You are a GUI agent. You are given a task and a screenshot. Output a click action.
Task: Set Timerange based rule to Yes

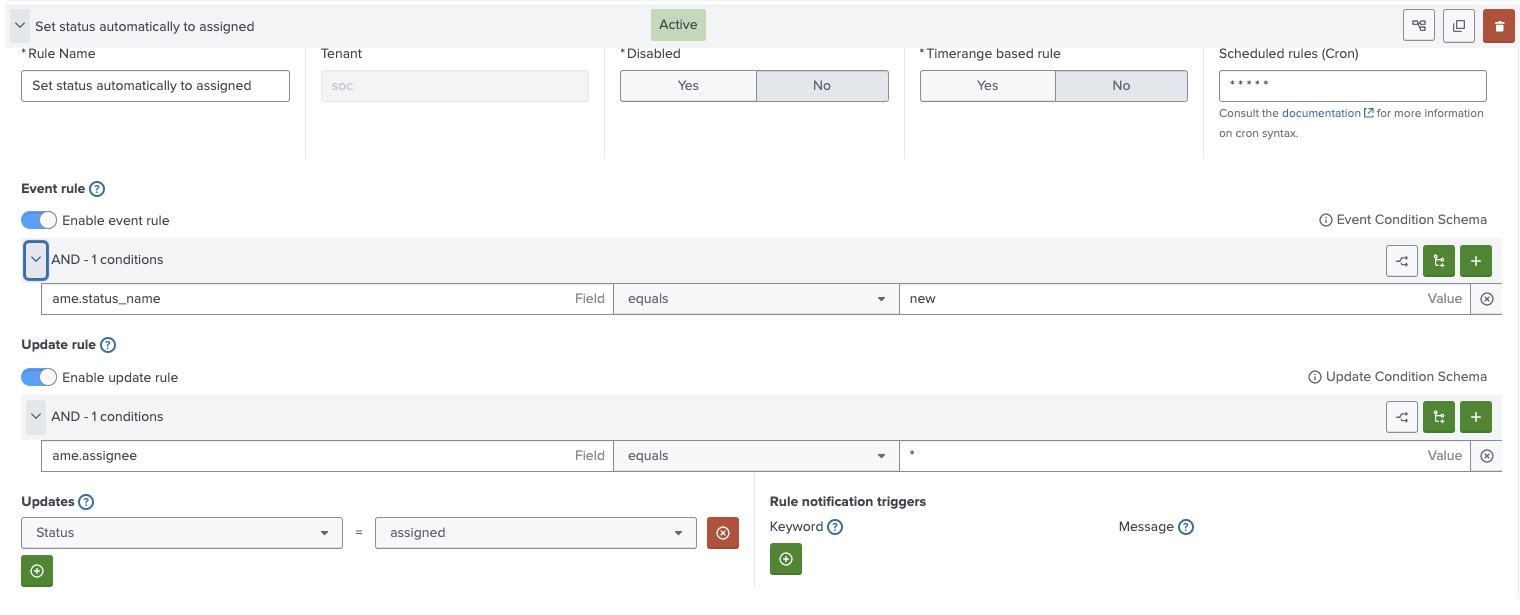click(987, 86)
